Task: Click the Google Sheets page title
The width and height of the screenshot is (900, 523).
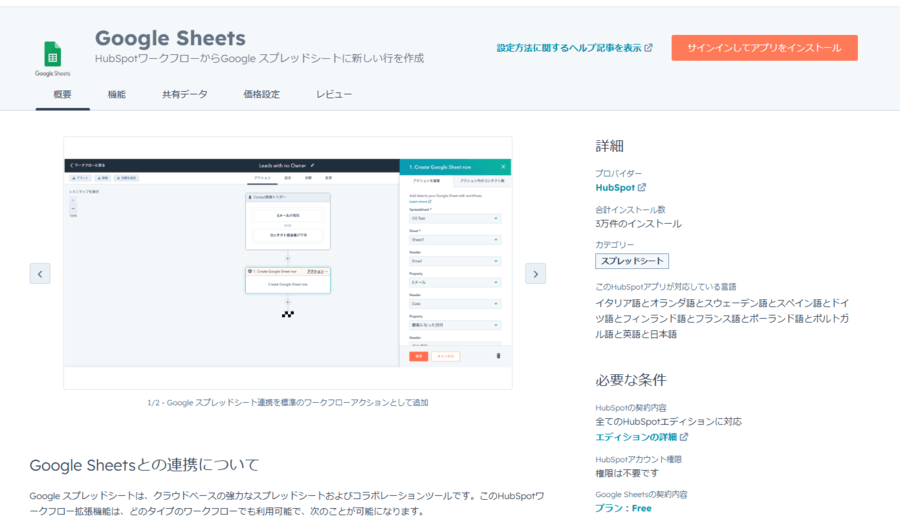Action: point(170,38)
